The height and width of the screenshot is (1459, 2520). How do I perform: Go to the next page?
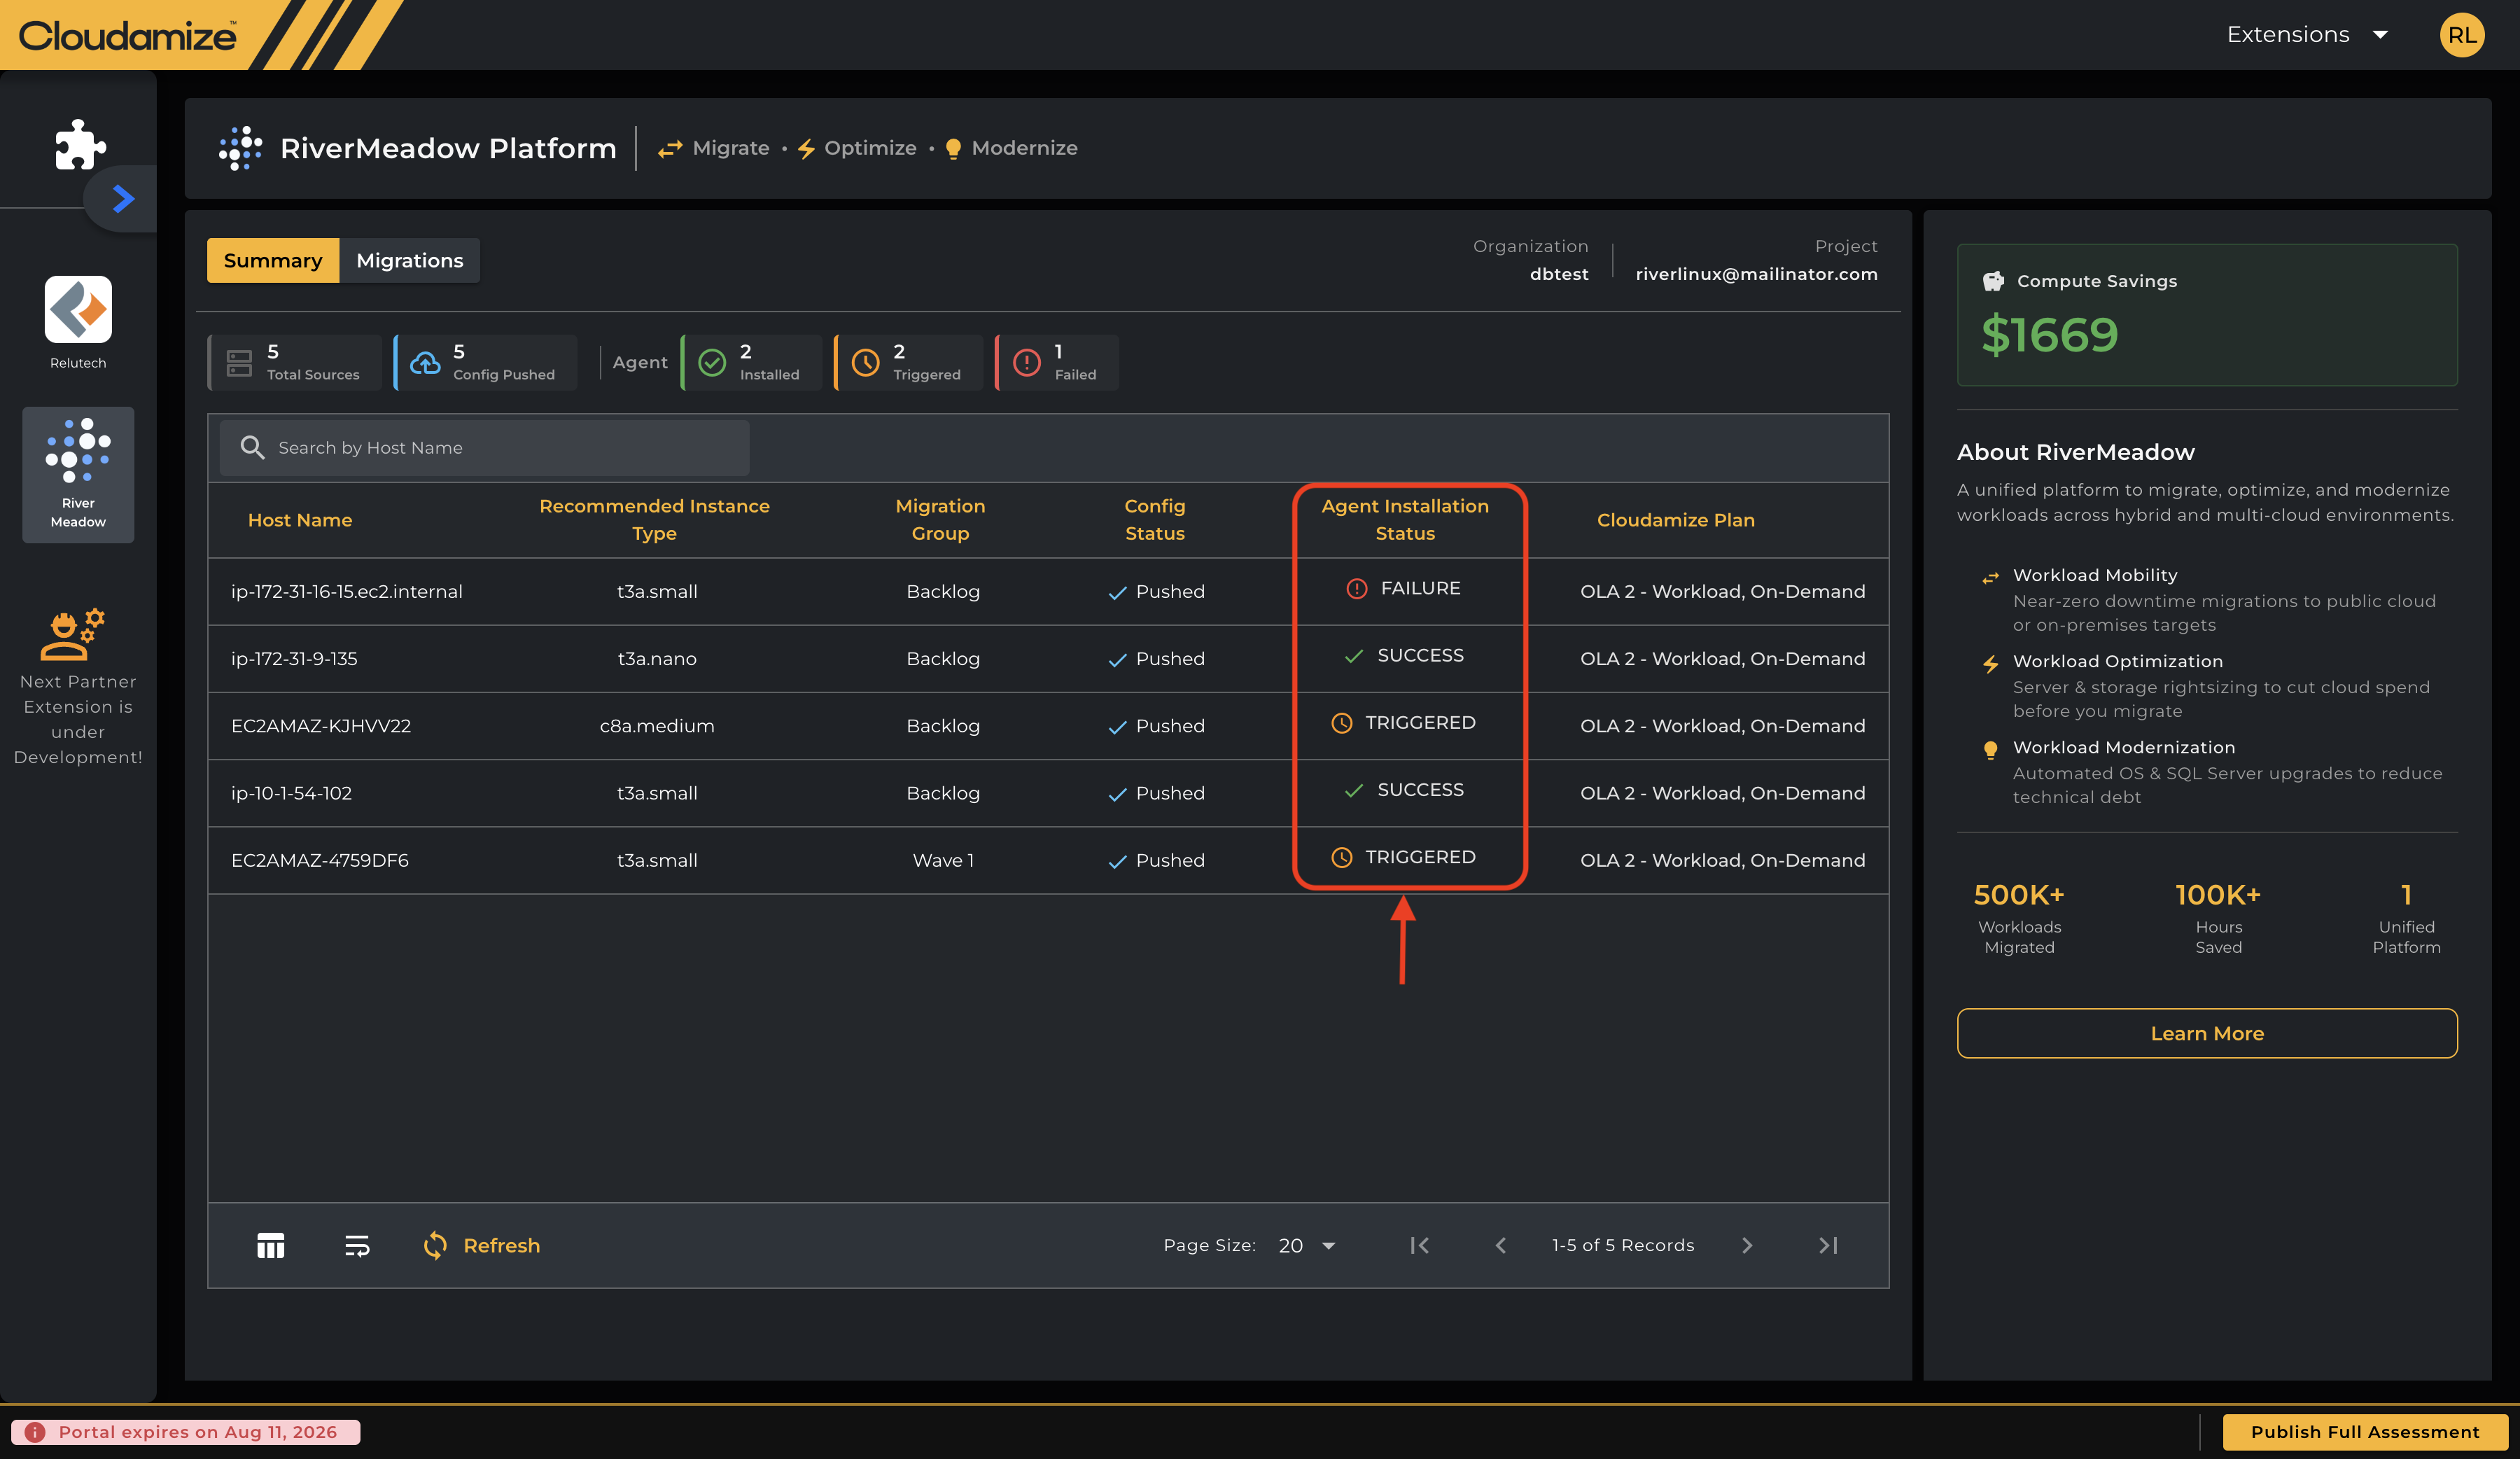pyautogui.click(x=1747, y=1246)
